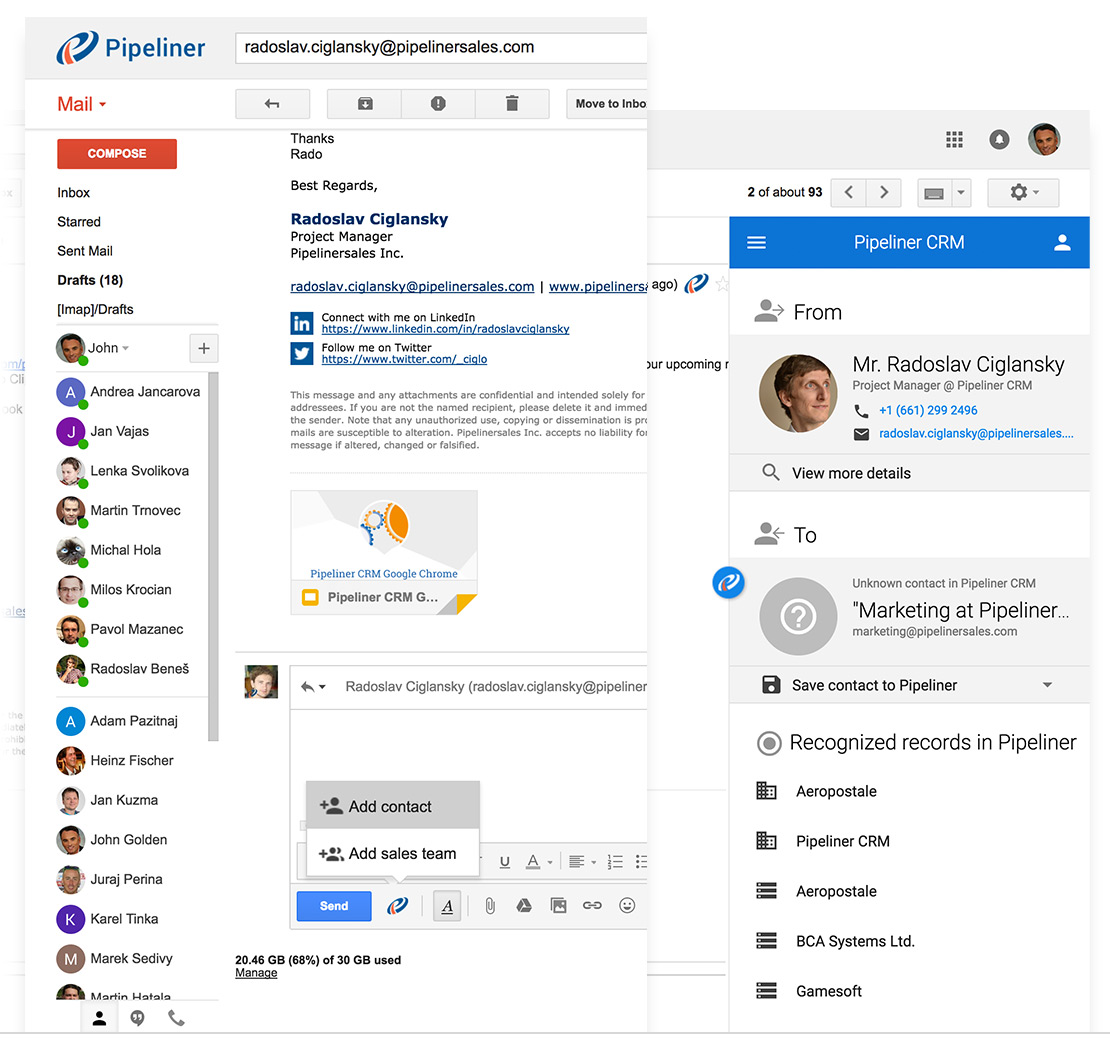
Task: Open the Pipeliner CRM panel hamburger menu
Action: click(756, 242)
